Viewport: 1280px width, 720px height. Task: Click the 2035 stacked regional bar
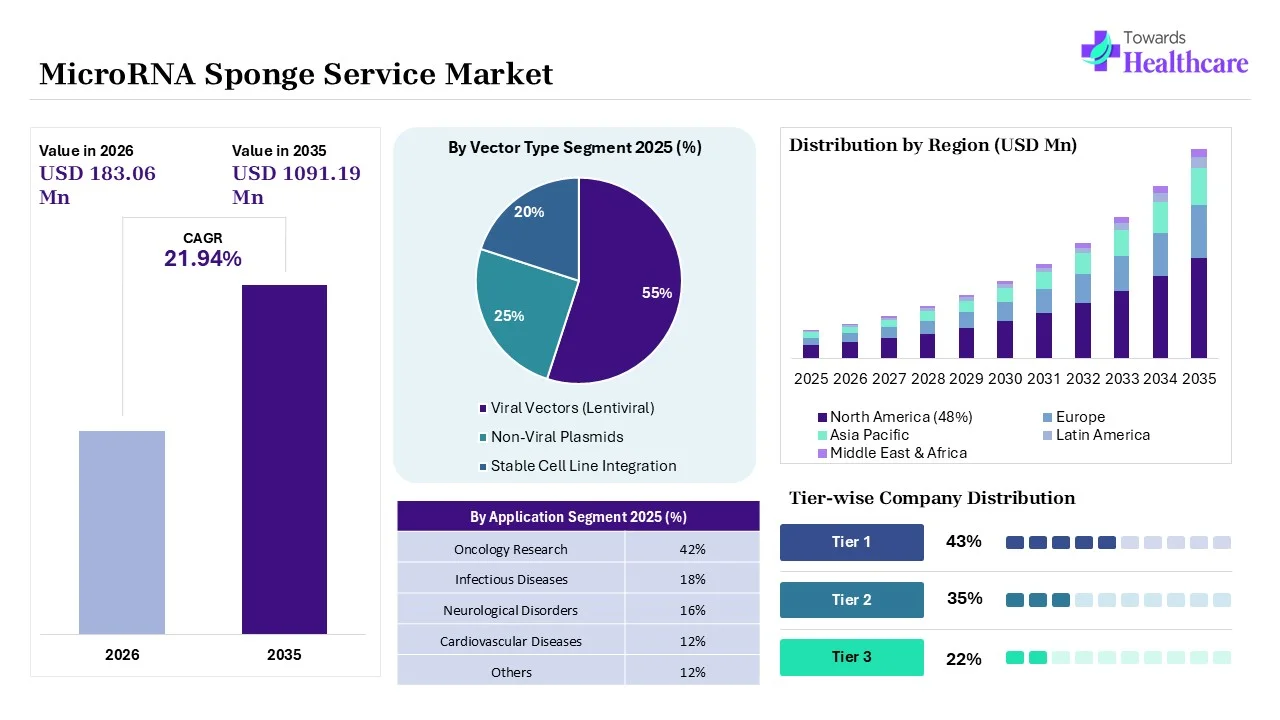point(1198,253)
